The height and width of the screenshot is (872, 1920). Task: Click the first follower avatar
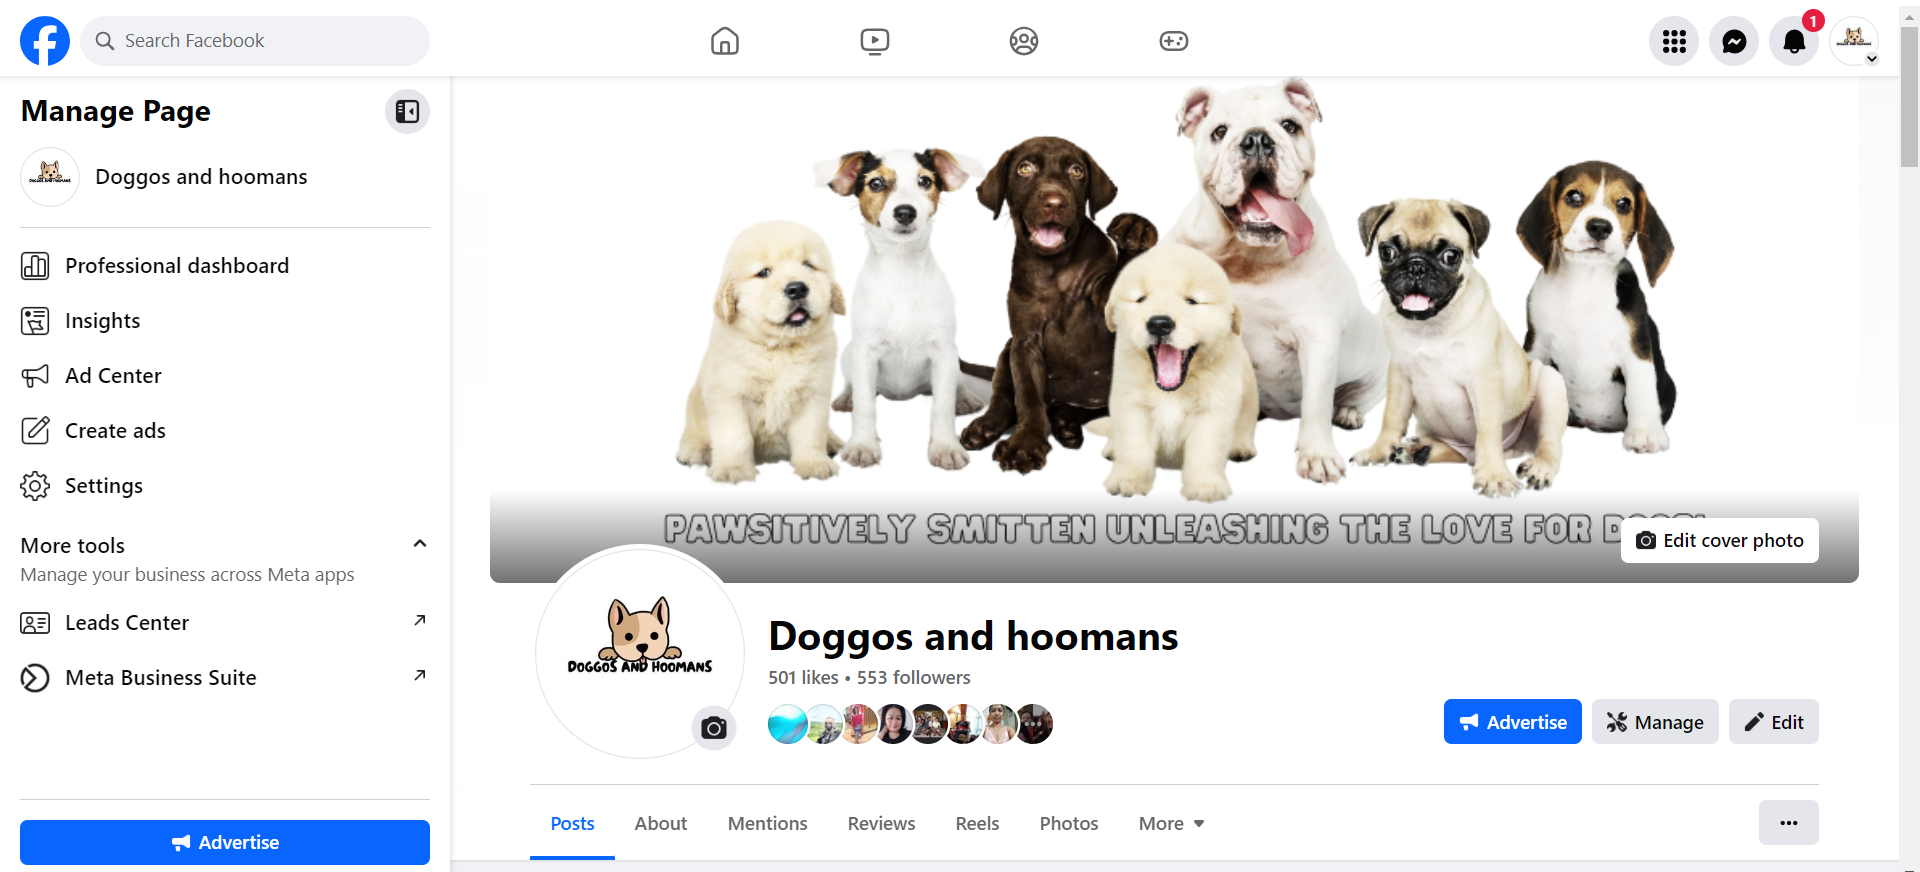[788, 724]
